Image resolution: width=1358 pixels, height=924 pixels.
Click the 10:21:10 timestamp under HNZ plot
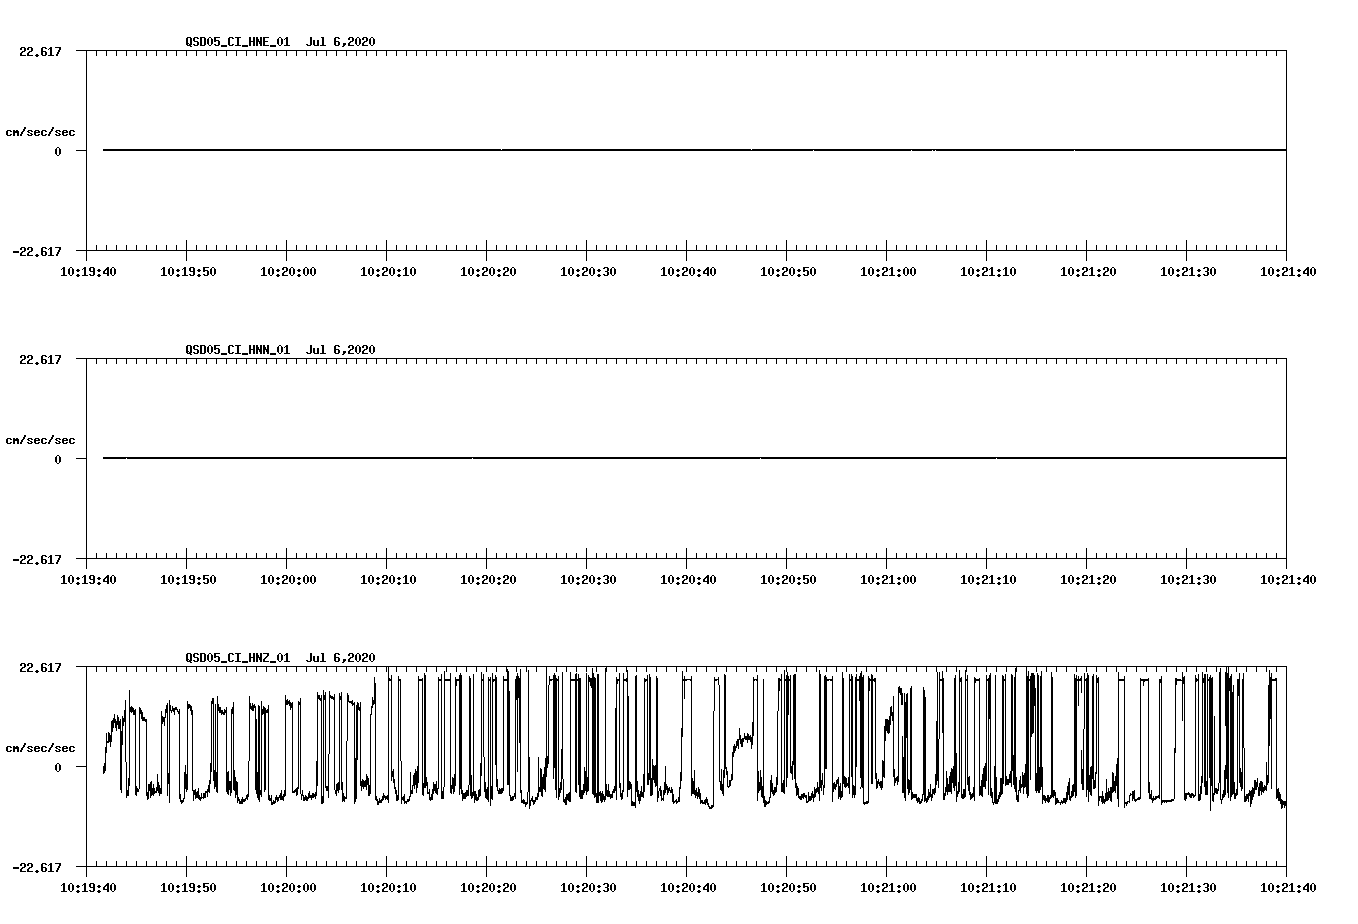click(x=987, y=887)
